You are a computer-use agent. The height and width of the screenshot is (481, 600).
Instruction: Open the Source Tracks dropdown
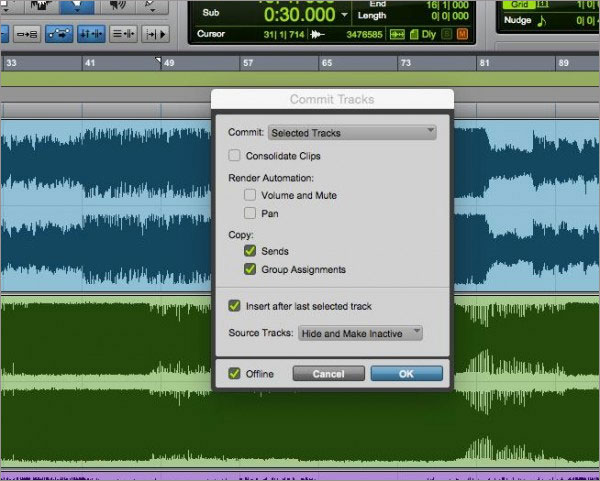[359, 333]
